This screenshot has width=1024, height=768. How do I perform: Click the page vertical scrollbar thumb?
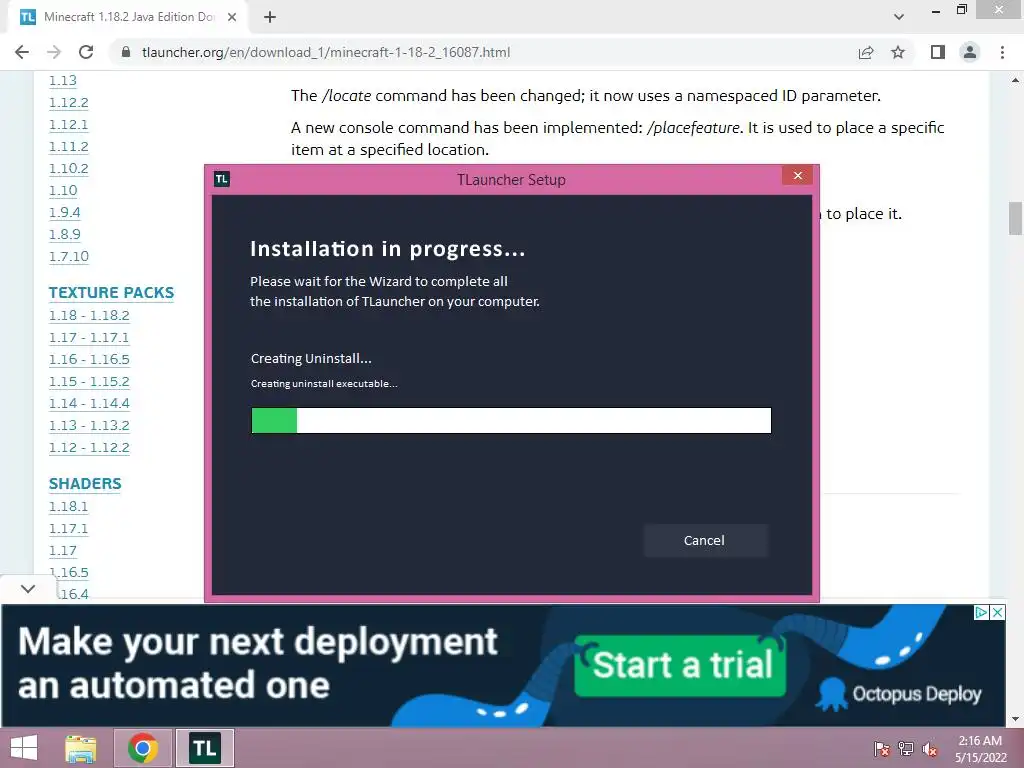[1015, 218]
